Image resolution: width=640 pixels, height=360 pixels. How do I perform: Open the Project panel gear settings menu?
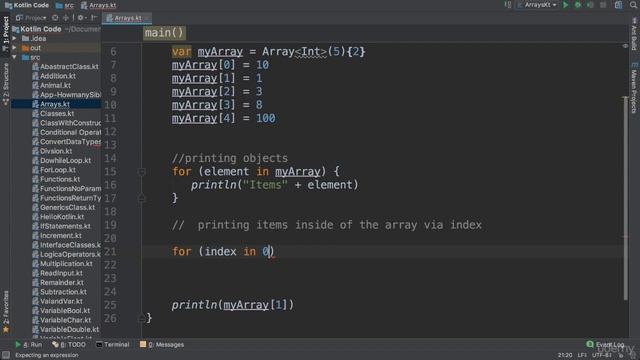click(x=81, y=18)
